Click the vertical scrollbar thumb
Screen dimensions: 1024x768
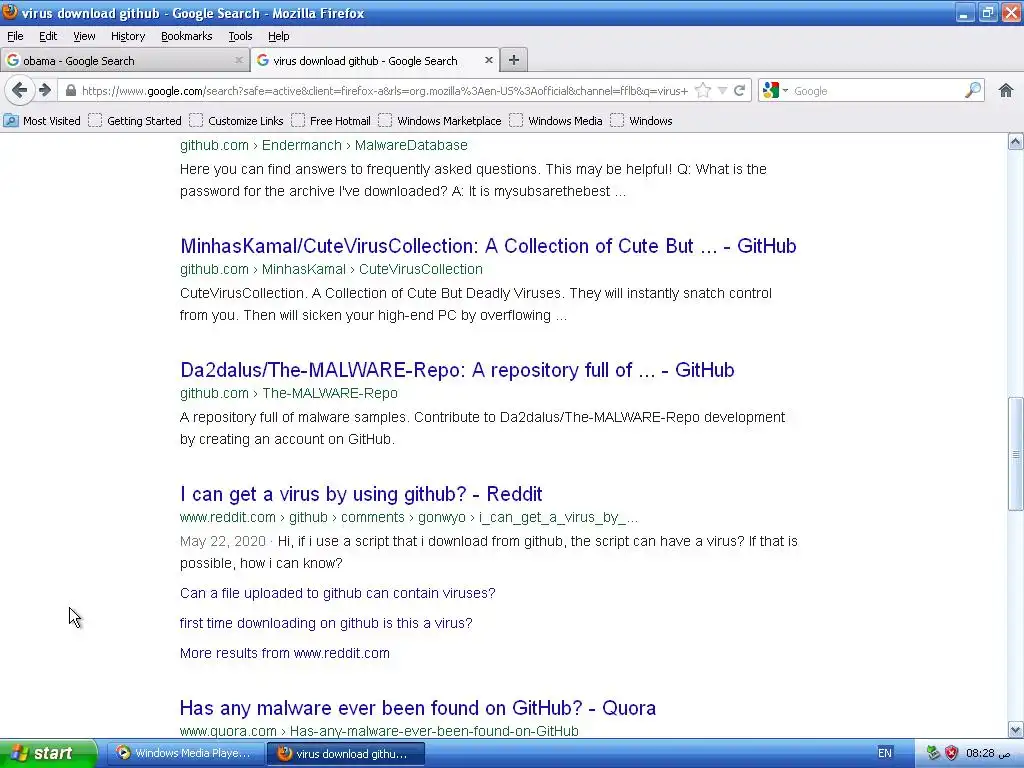pyautogui.click(x=1016, y=453)
